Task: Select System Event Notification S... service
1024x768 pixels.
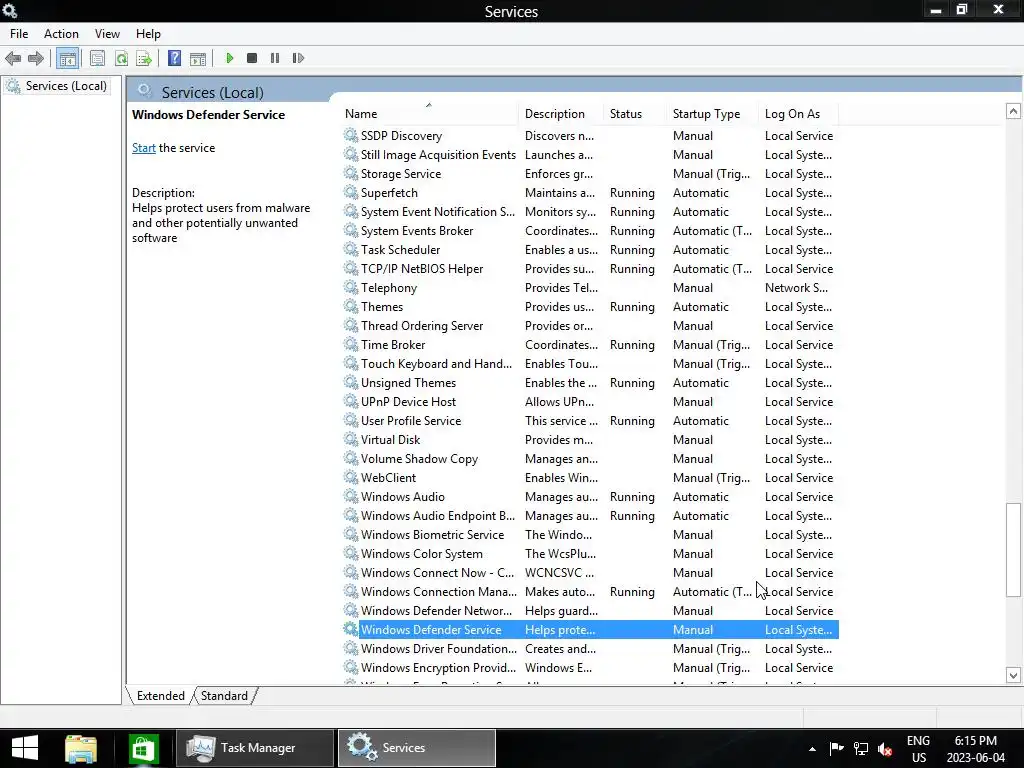Action: pyautogui.click(x=438, y=212)
